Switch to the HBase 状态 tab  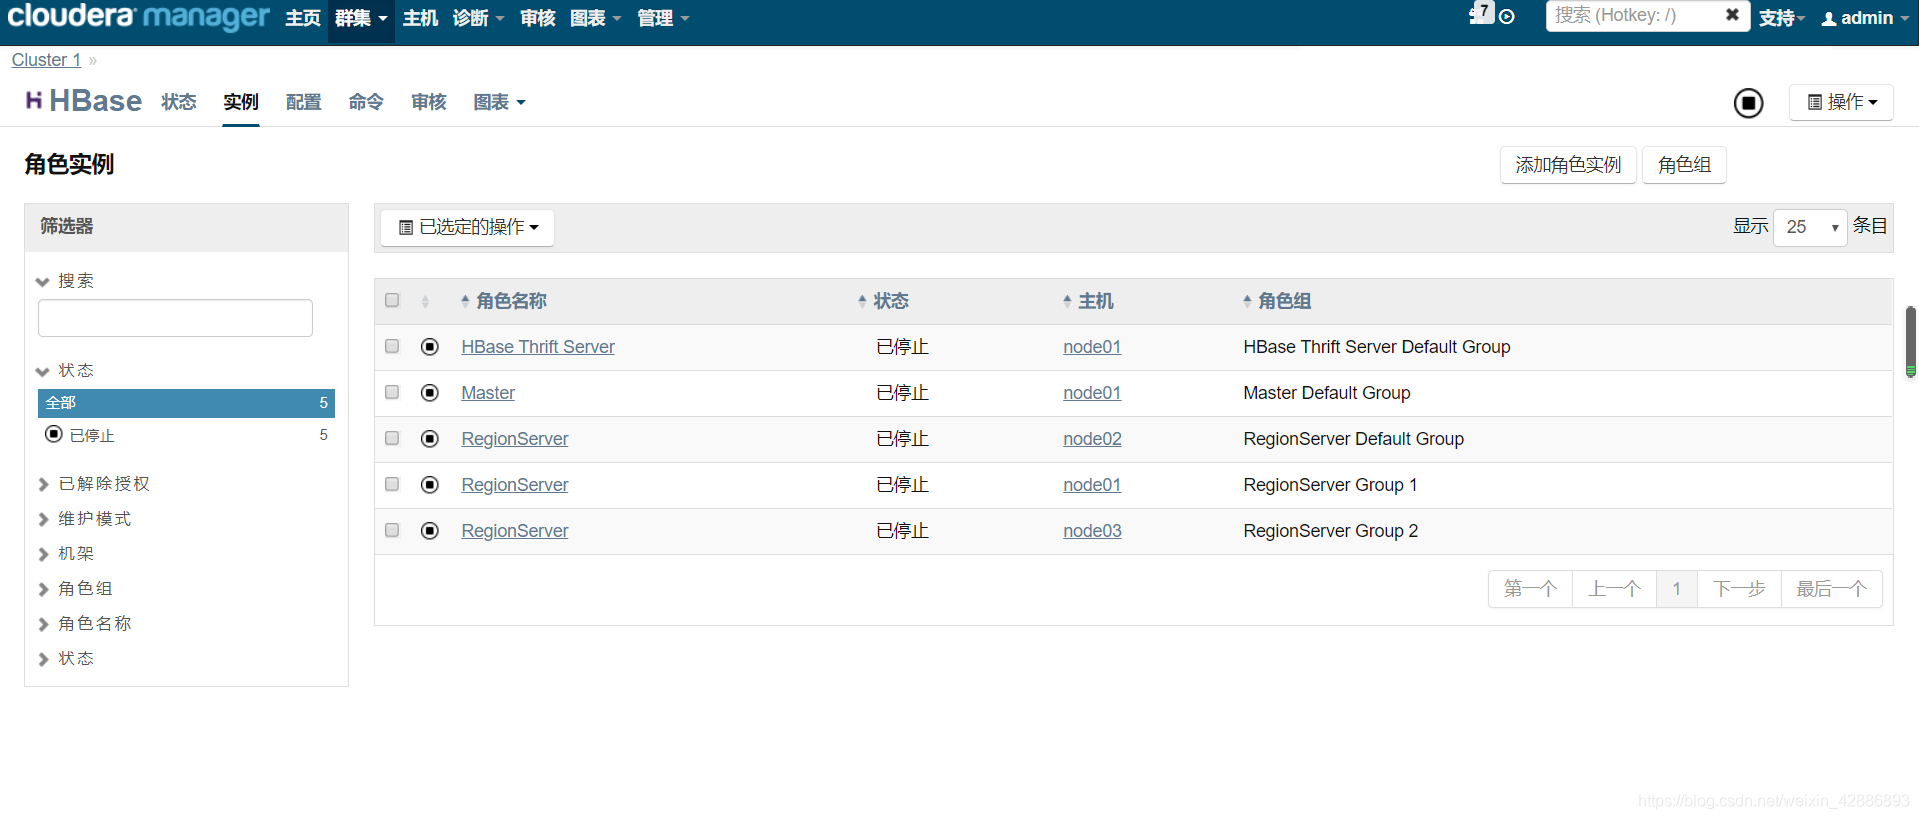click(x=179, y=102)
